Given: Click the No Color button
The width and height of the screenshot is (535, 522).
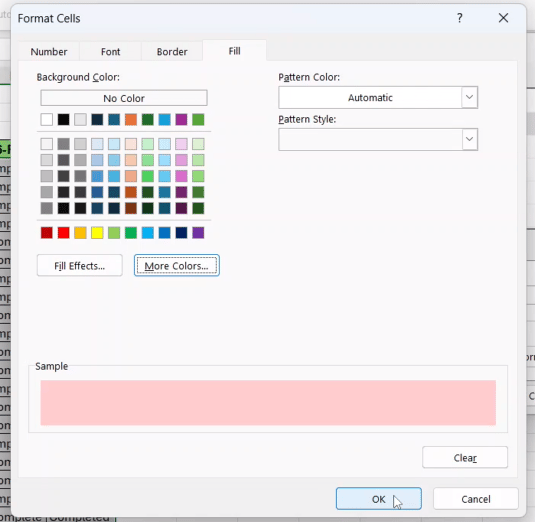Looking at the screenshot, I should pyautogui.click(x=124, y=98).
